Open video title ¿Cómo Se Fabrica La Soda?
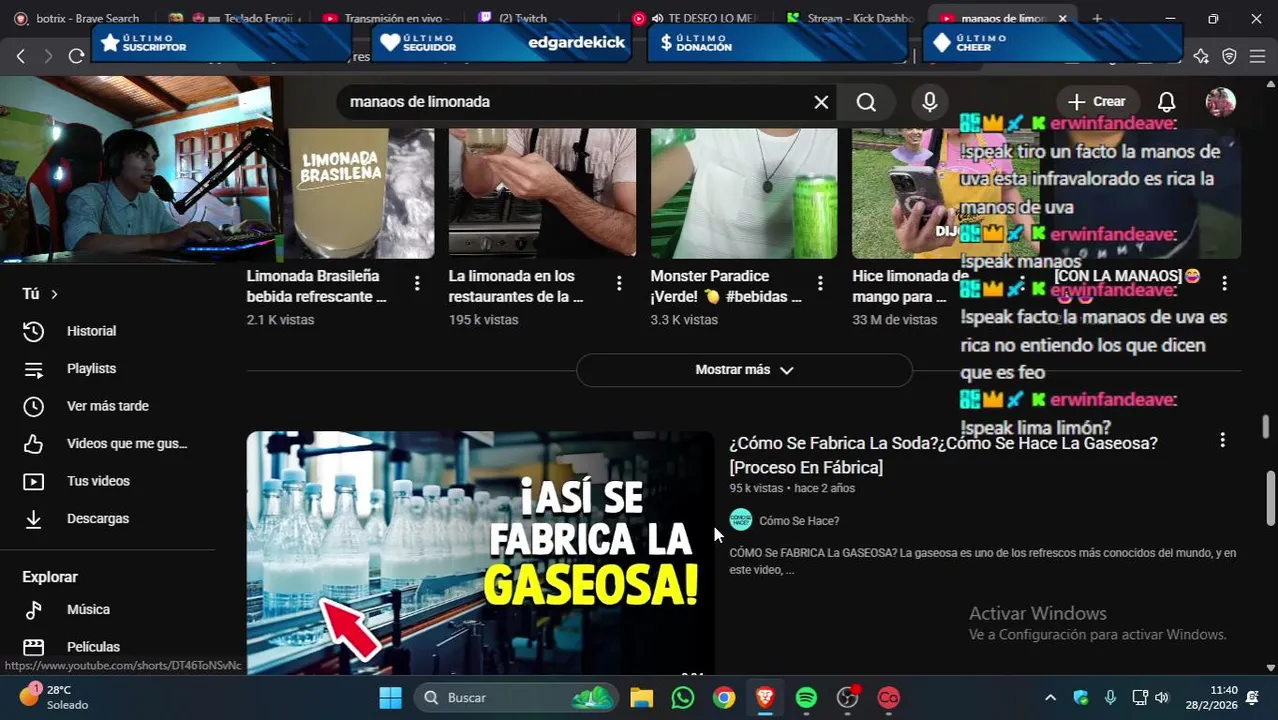The image size is (1278, 720). [x=943, y=455]
